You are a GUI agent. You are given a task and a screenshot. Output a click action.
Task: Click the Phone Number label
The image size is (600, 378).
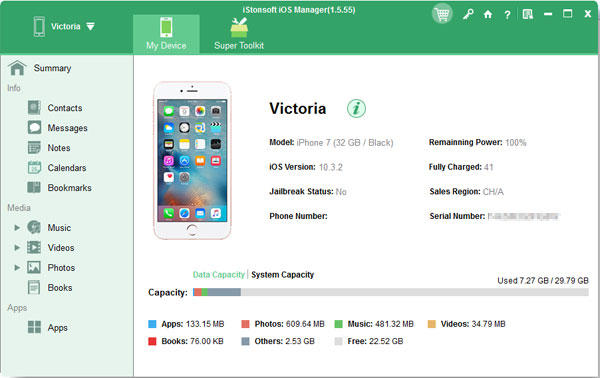tap(298, 216)
